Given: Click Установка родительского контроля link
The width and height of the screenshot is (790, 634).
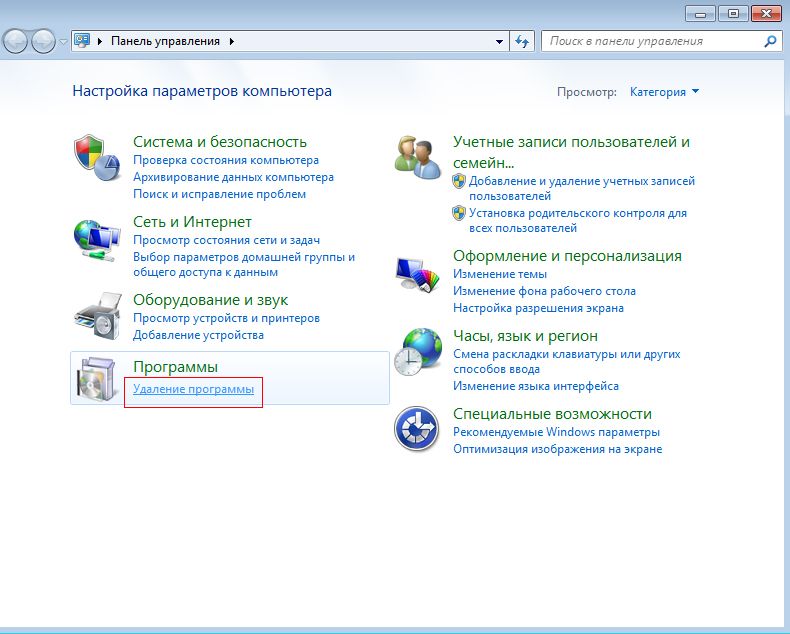Looking at the screenshot, I should click(x=578, y=221).
